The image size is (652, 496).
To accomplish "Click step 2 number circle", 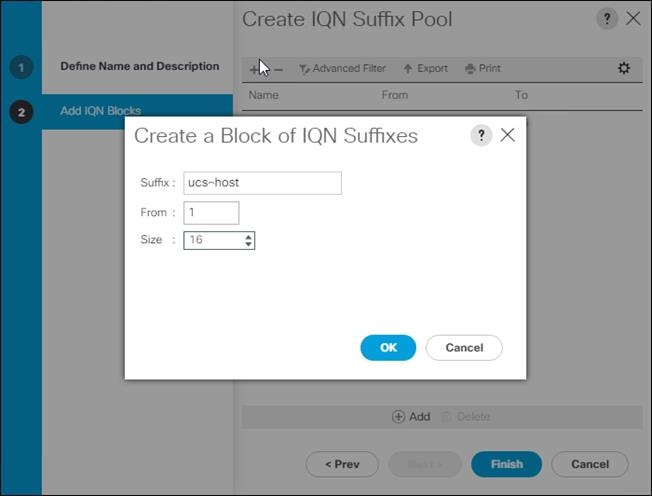I will (x=21, y=112).
